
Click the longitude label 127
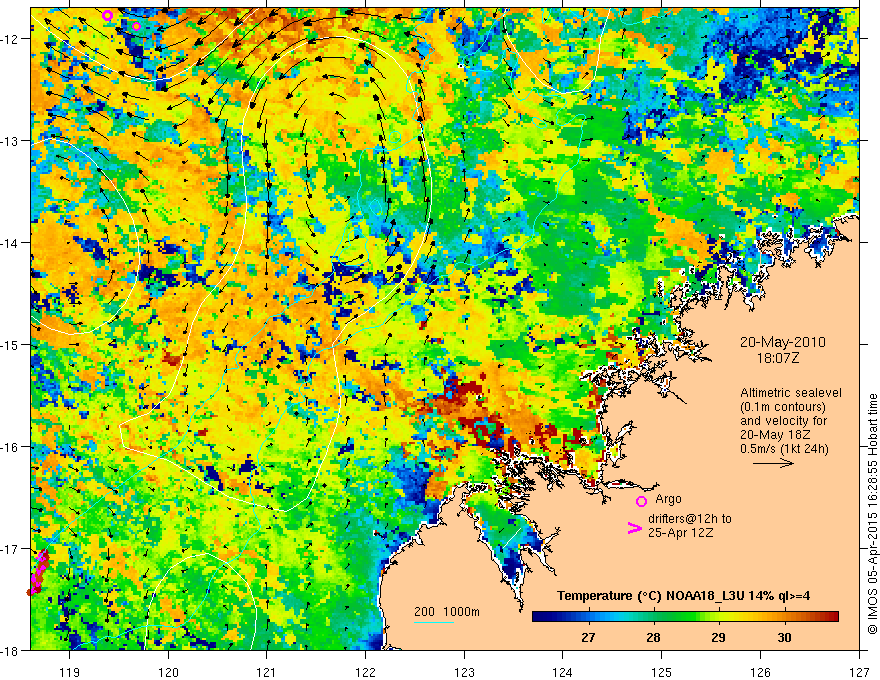pos(859,672)
